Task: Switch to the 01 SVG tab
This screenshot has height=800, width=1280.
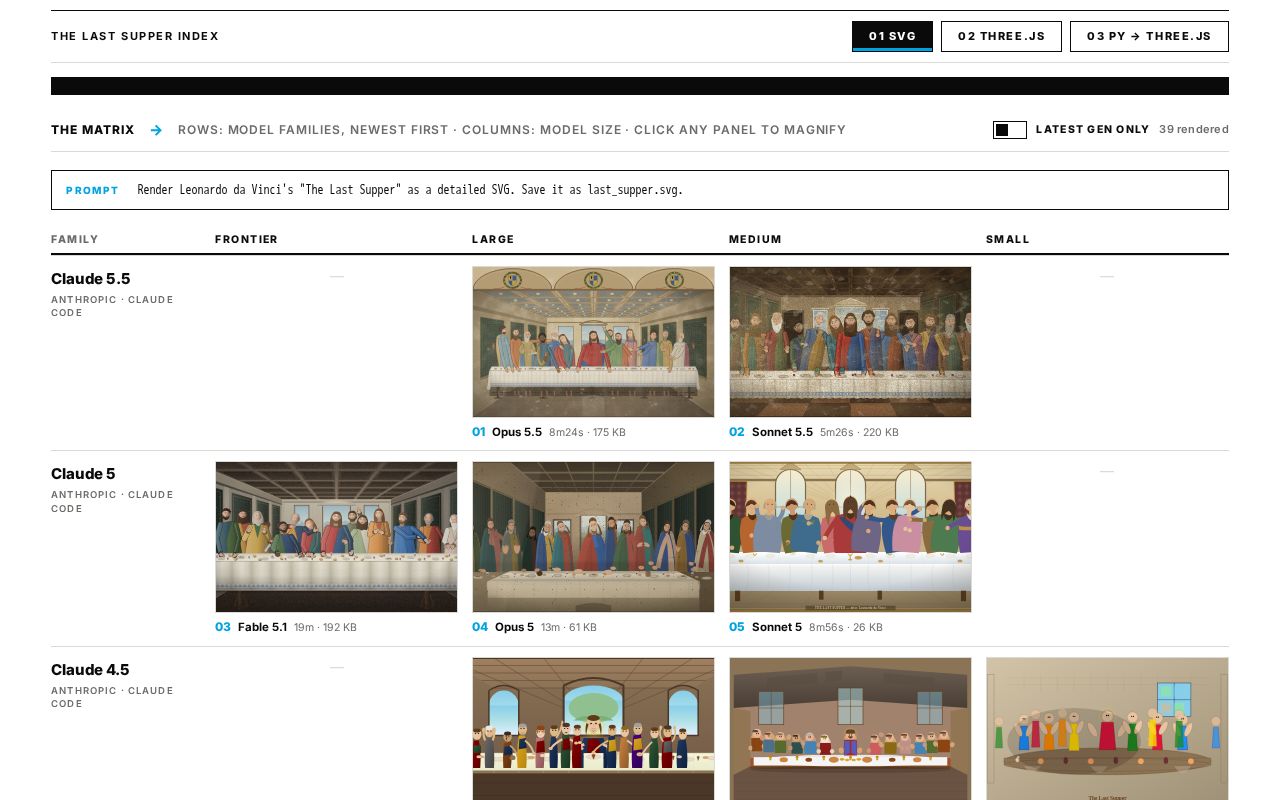Action: click(892, 36)
